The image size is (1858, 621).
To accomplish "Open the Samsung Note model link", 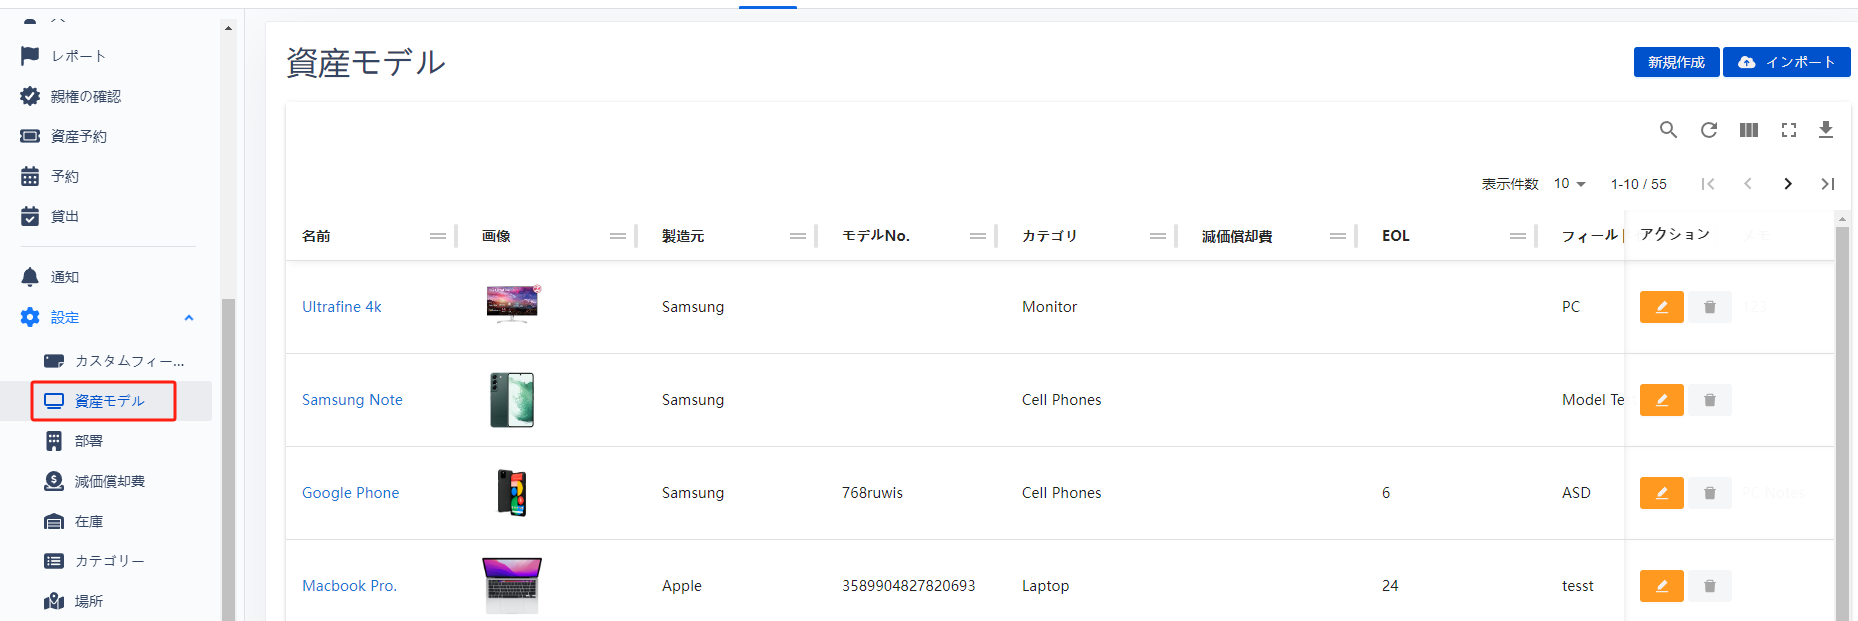I will (352, 400).
